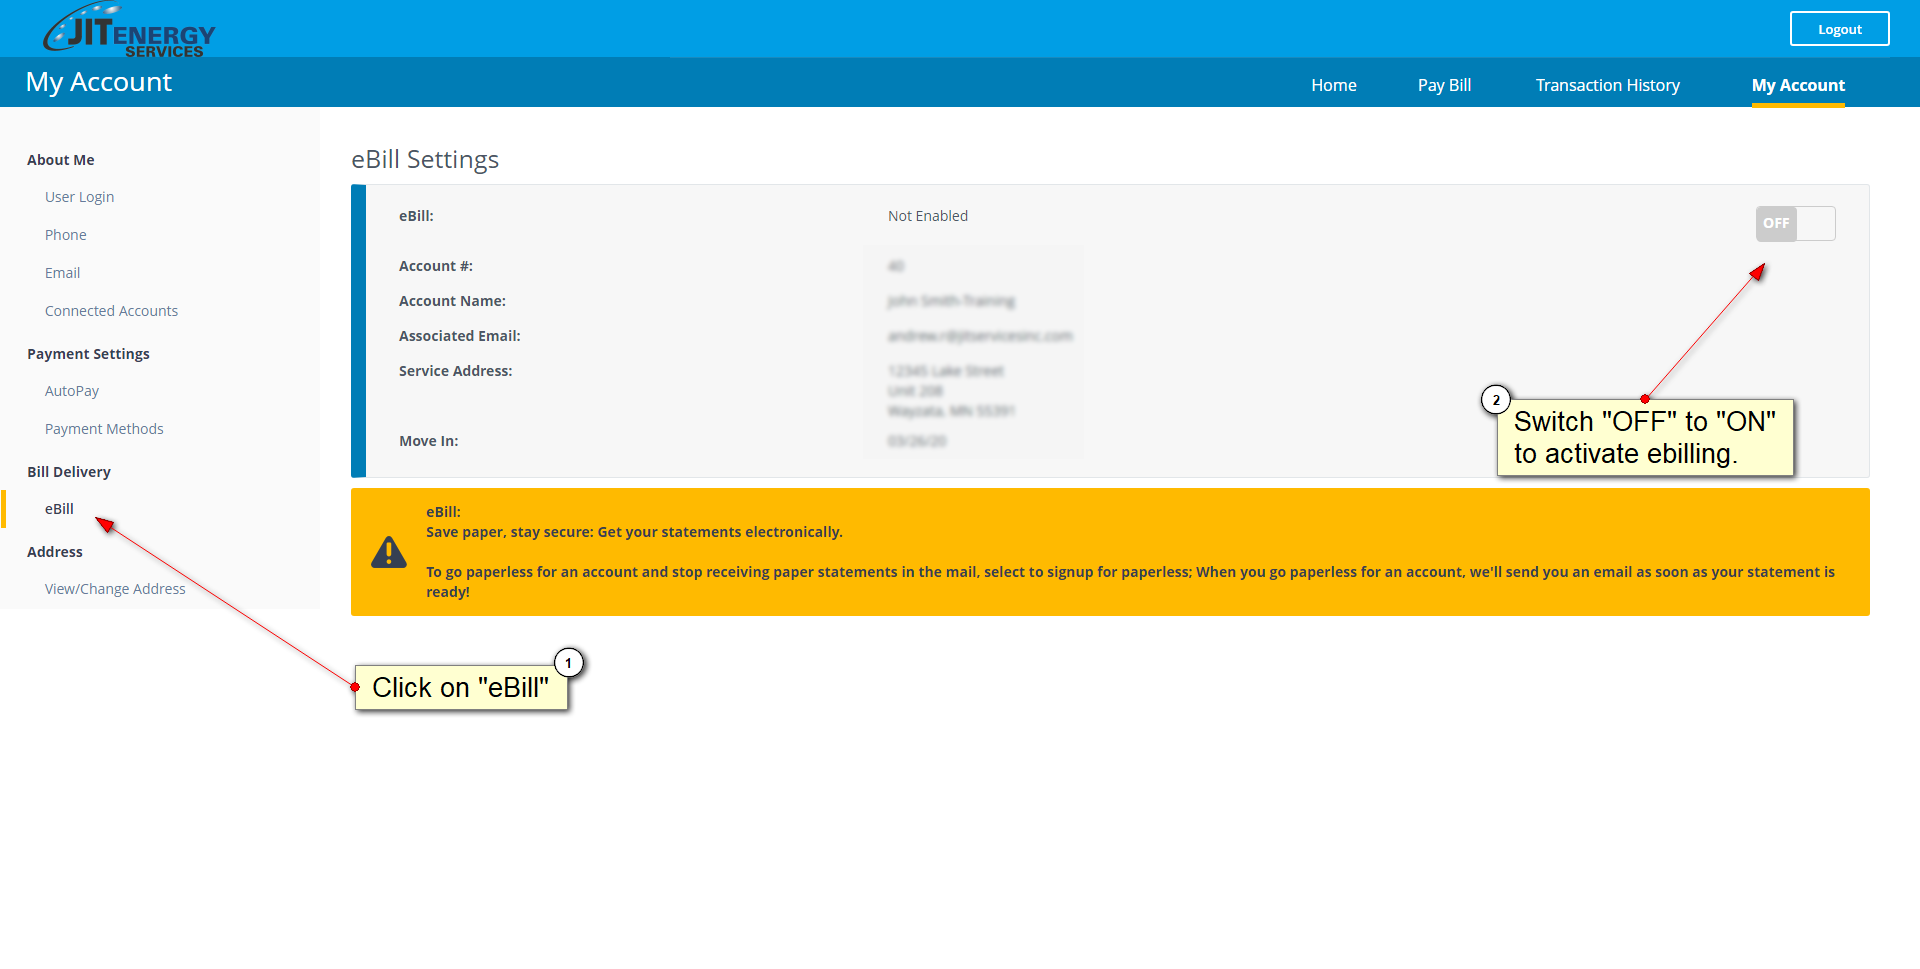The width and height of the screenshot is (1920, 969).
Task: Open User Login in the sidebar
Action: pyautogui.click(x=79, y=197)
